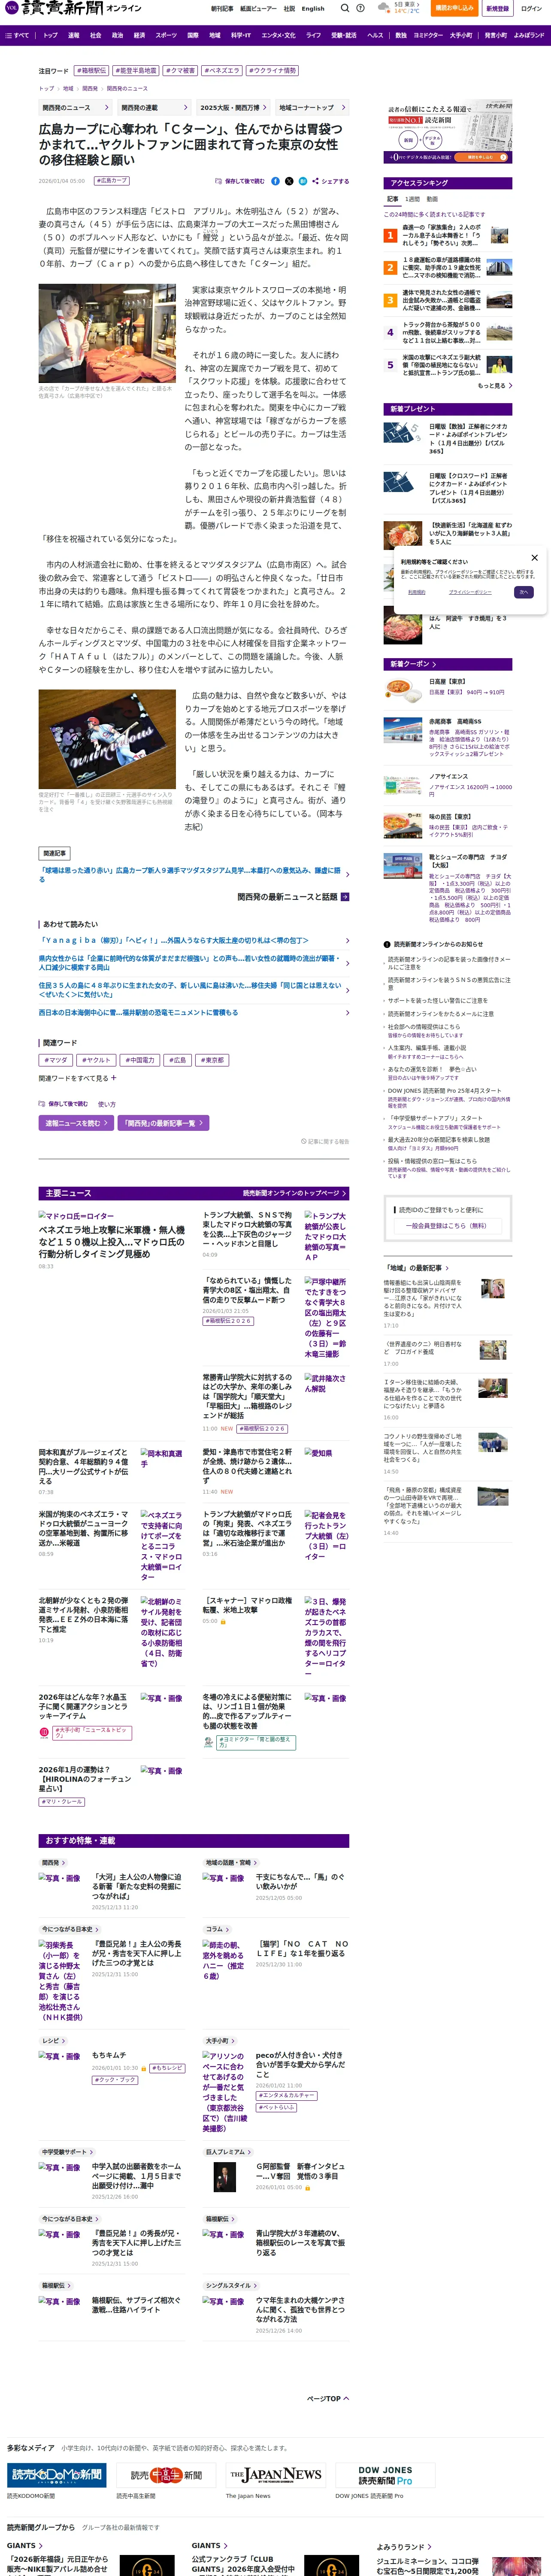551x2576 pixels.
Task: Expand the 関西発の連載 section chevron
Action: pos(186,107)
